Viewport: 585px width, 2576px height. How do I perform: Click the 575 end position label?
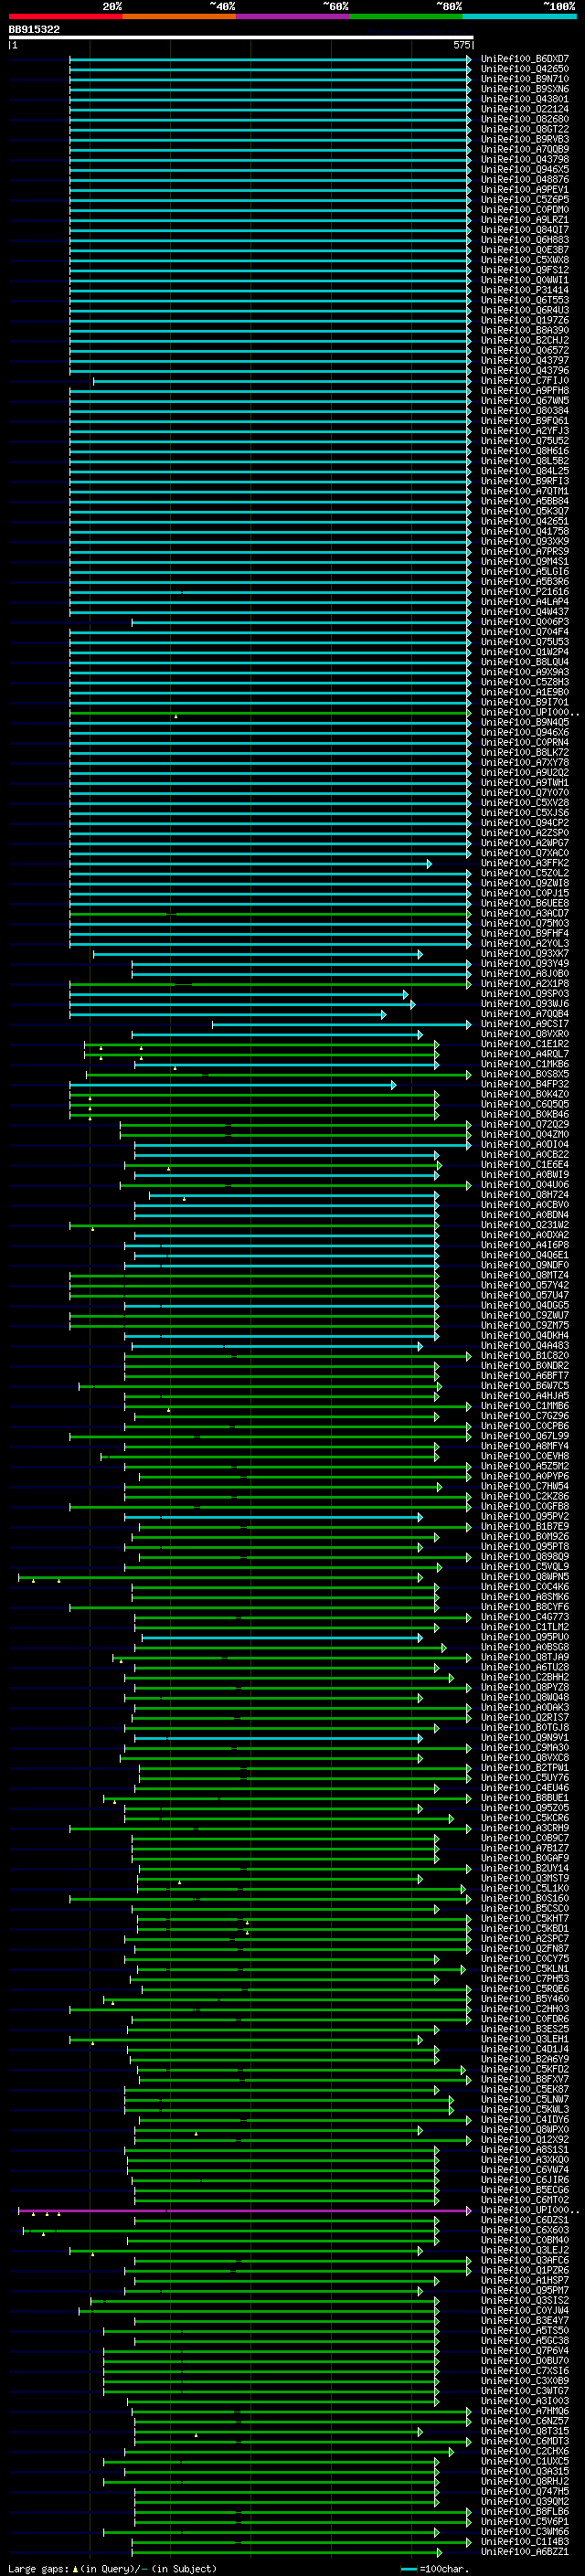tap(461, 45)
